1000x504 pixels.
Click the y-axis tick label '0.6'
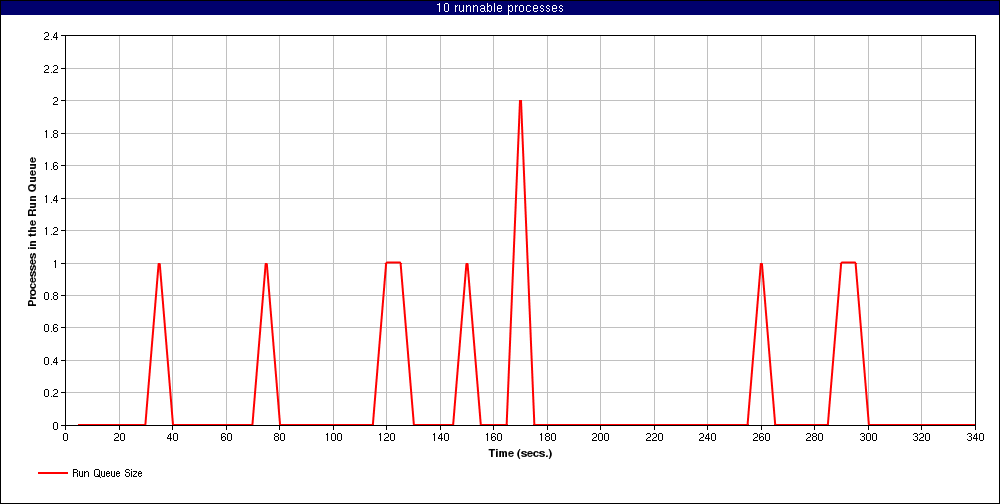point(51,328)
